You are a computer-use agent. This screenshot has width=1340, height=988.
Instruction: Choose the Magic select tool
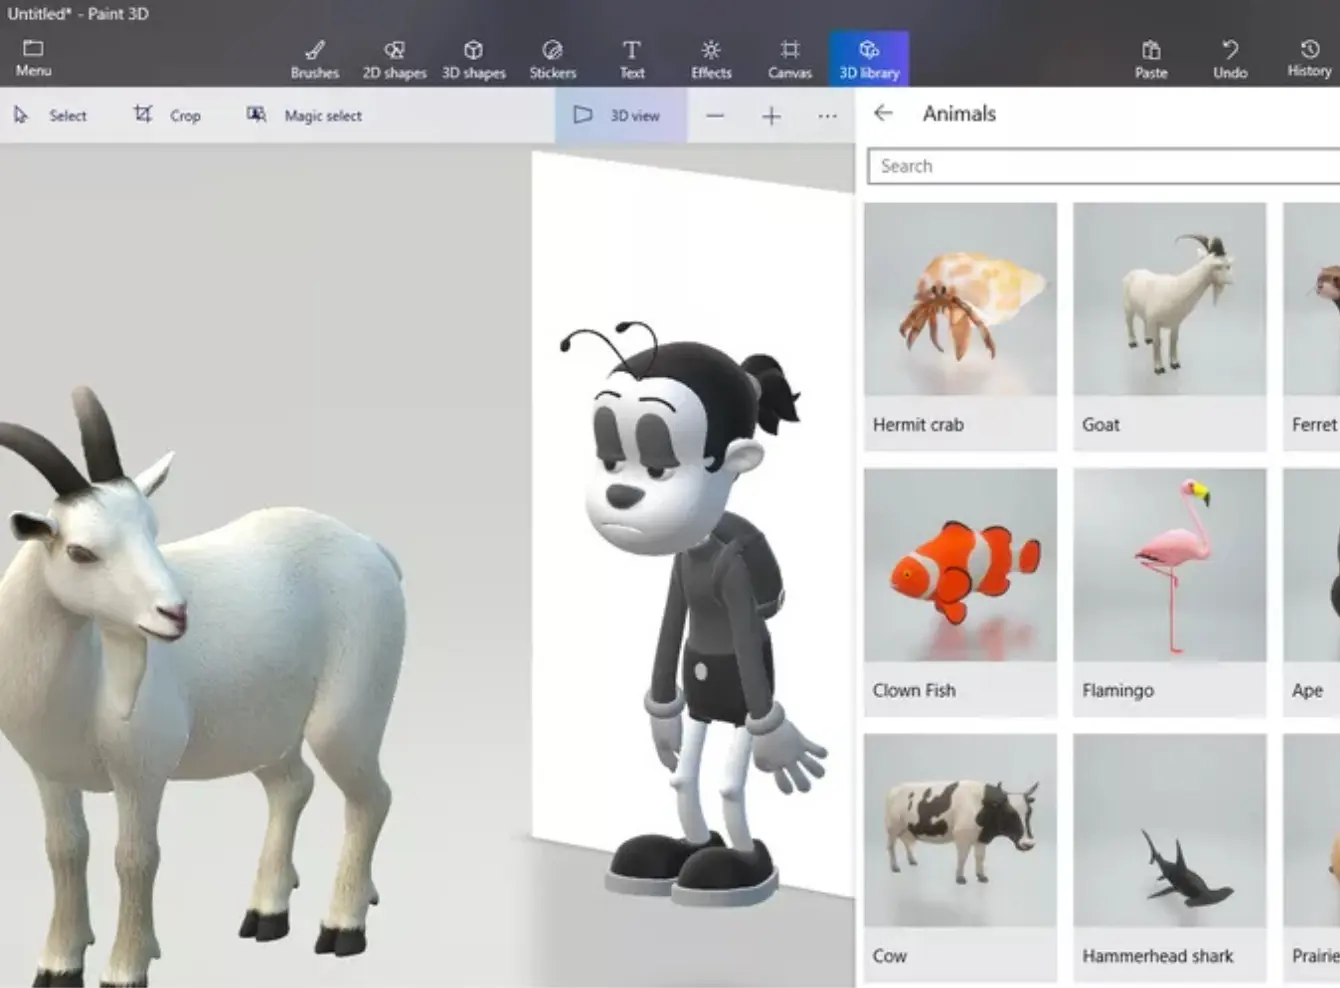pos(305,116)
